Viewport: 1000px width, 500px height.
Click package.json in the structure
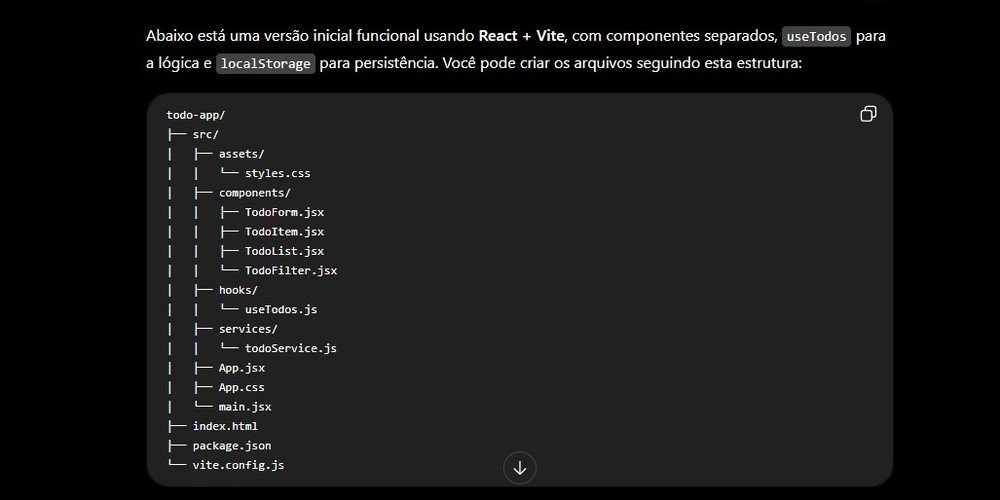232,446
